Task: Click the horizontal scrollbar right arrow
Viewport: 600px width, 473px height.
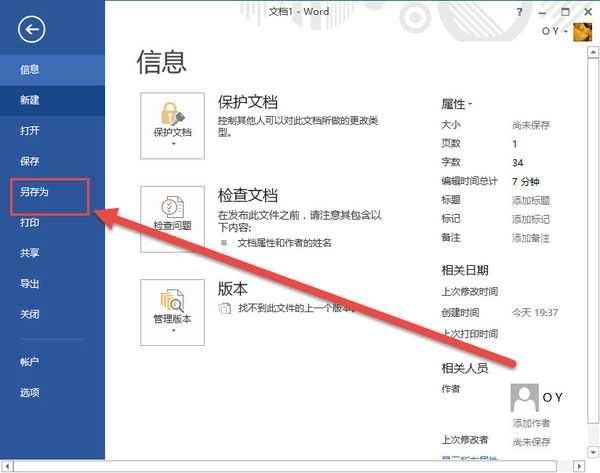Action: click(x=579, y=466)
